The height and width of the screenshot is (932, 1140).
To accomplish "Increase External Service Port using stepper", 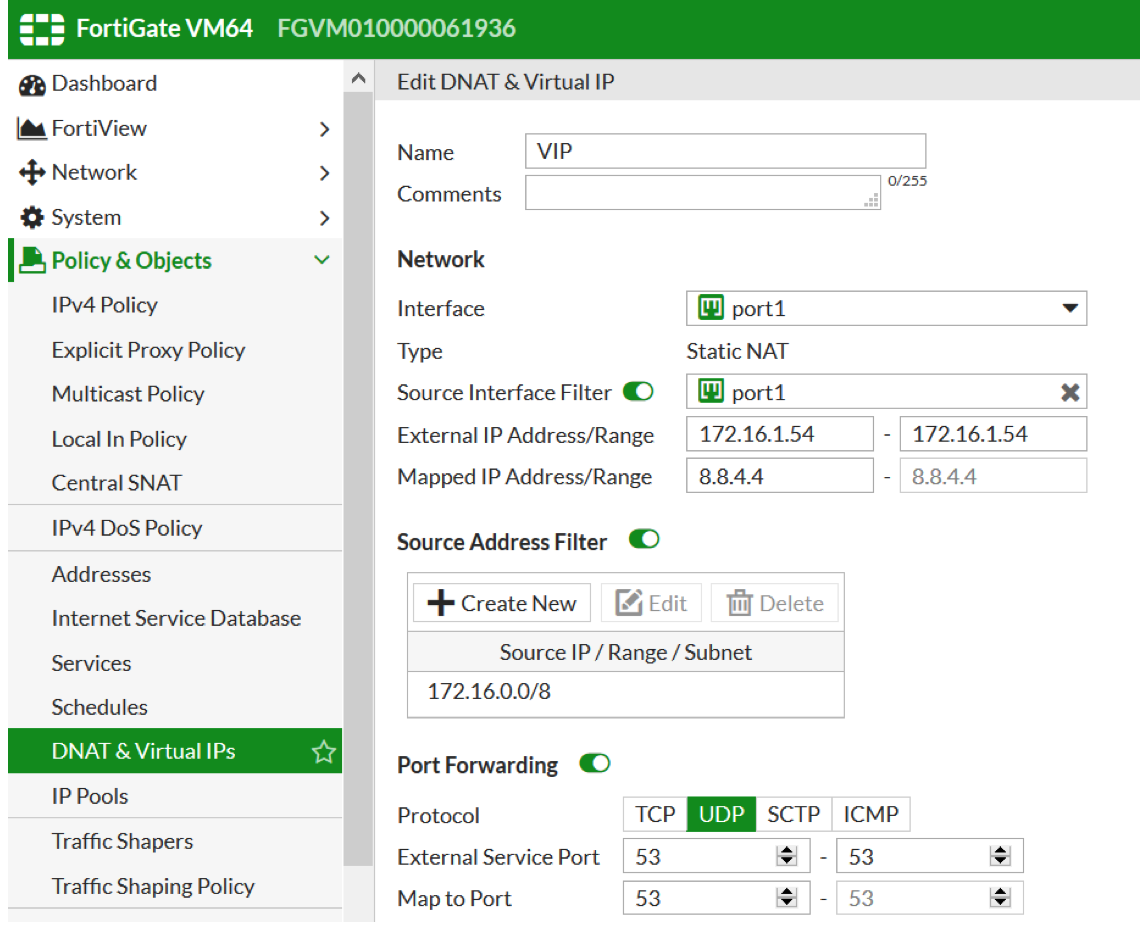I will pos(788,851).
